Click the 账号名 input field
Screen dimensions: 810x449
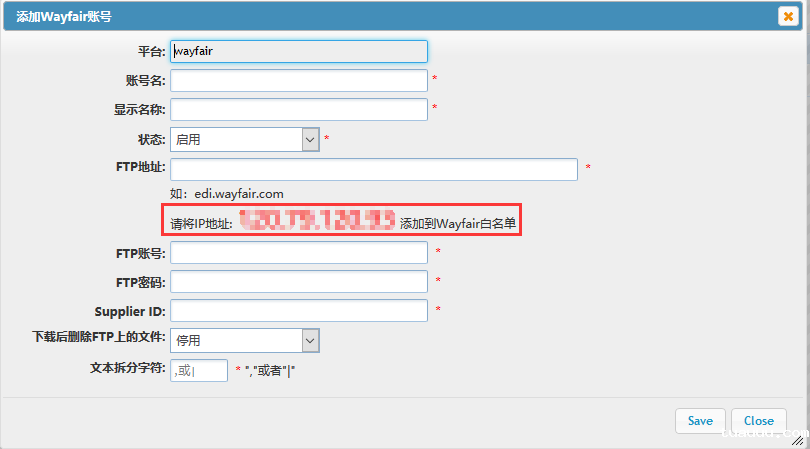pyautogui.click(x=299, y=80)
